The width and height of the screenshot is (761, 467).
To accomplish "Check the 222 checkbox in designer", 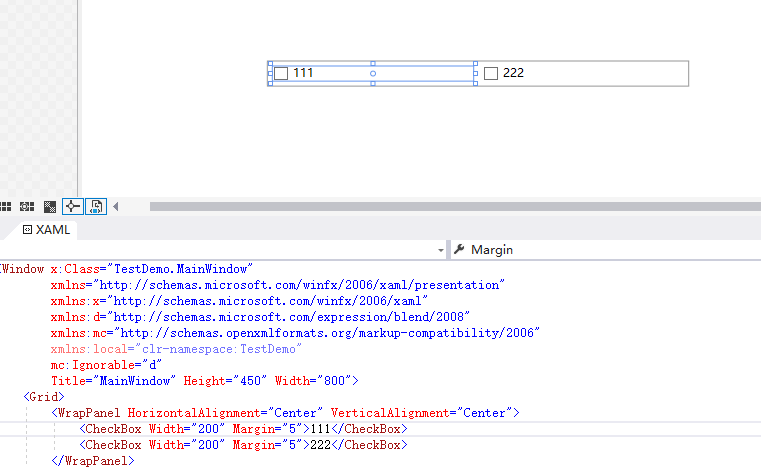I will (x=491, y=73).
